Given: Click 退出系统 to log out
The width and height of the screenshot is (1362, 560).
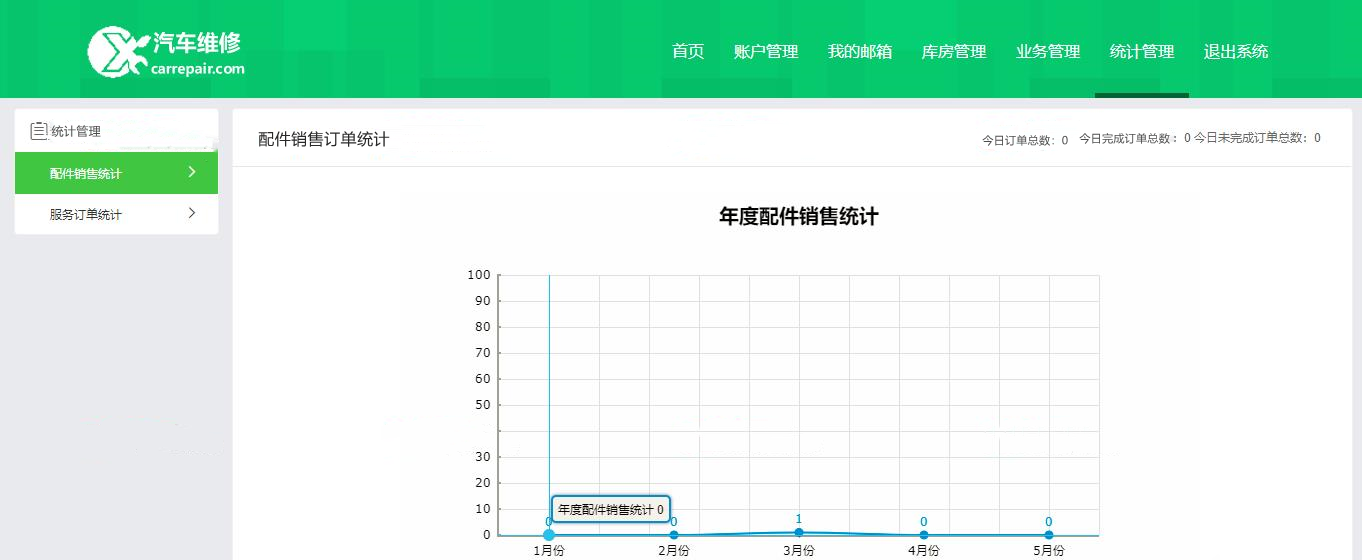Looking at the screenshot, I should click(x=1236, y=52).
